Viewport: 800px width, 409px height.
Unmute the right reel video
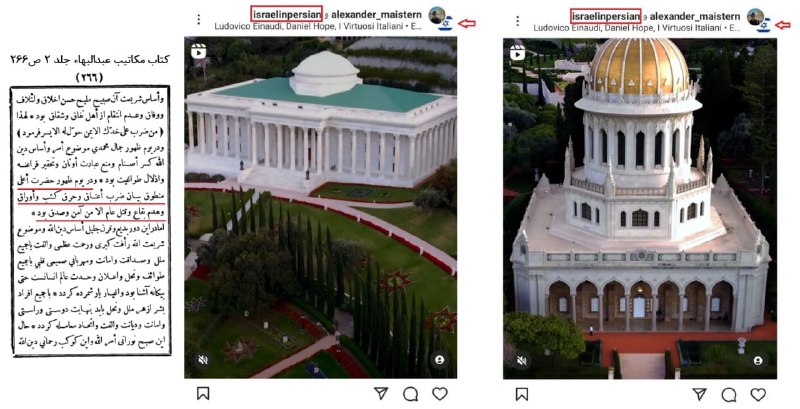(521, 361)
